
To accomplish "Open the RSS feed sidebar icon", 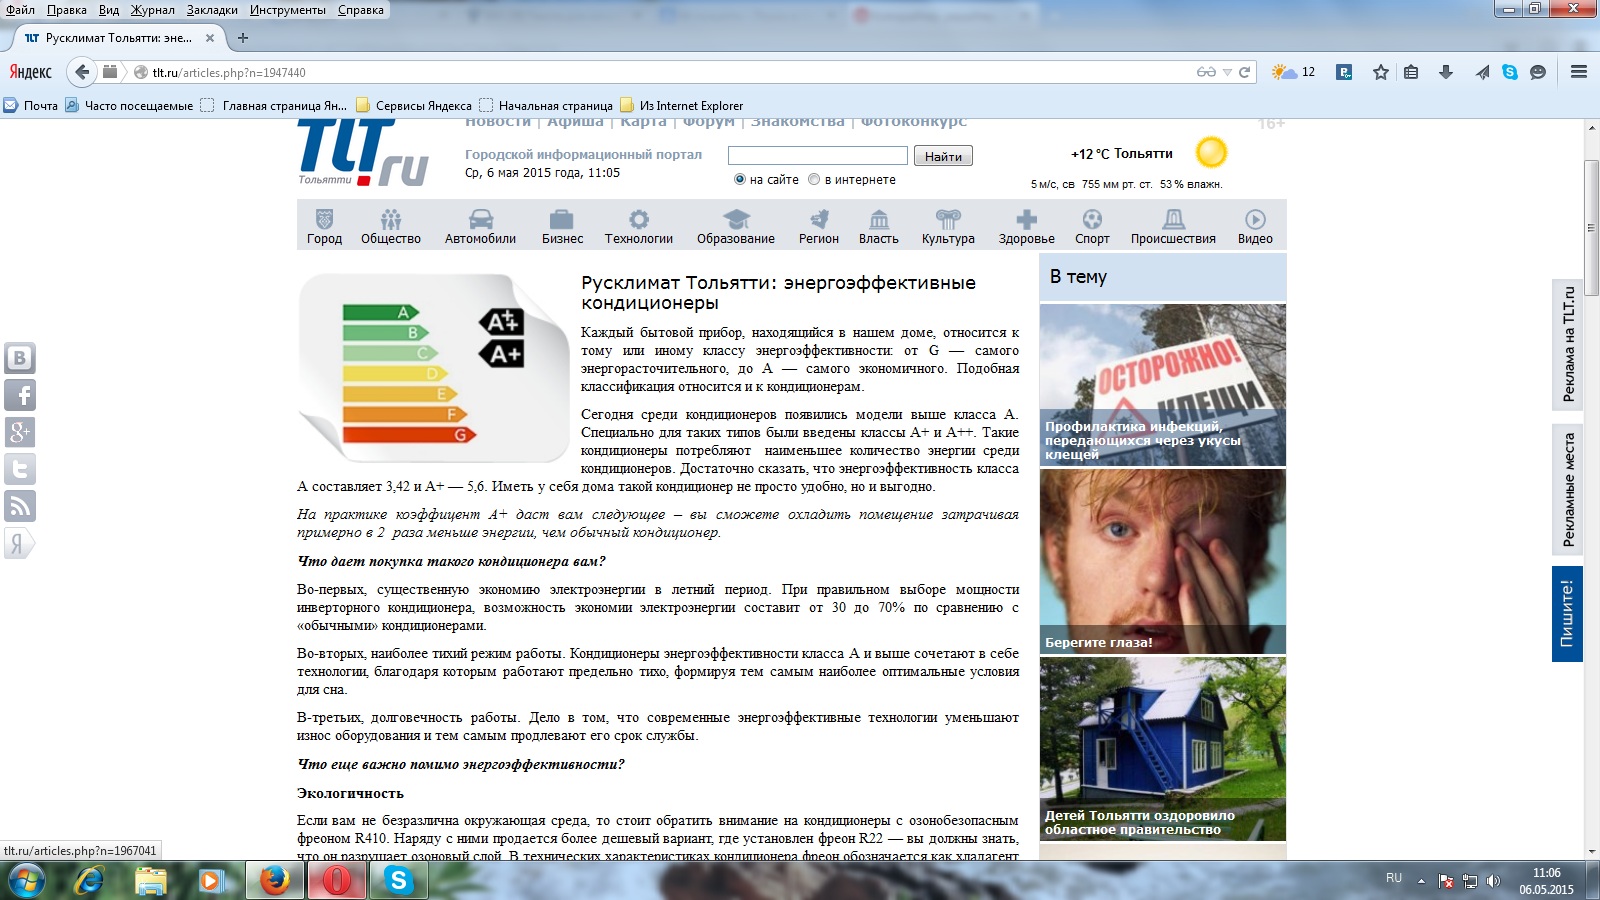I will (x=20, y=506).
